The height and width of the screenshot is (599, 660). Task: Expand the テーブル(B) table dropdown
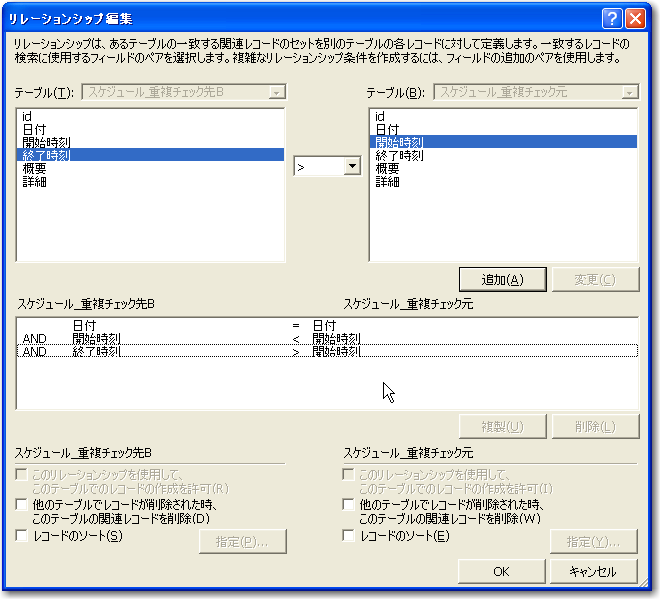(629, 92)
